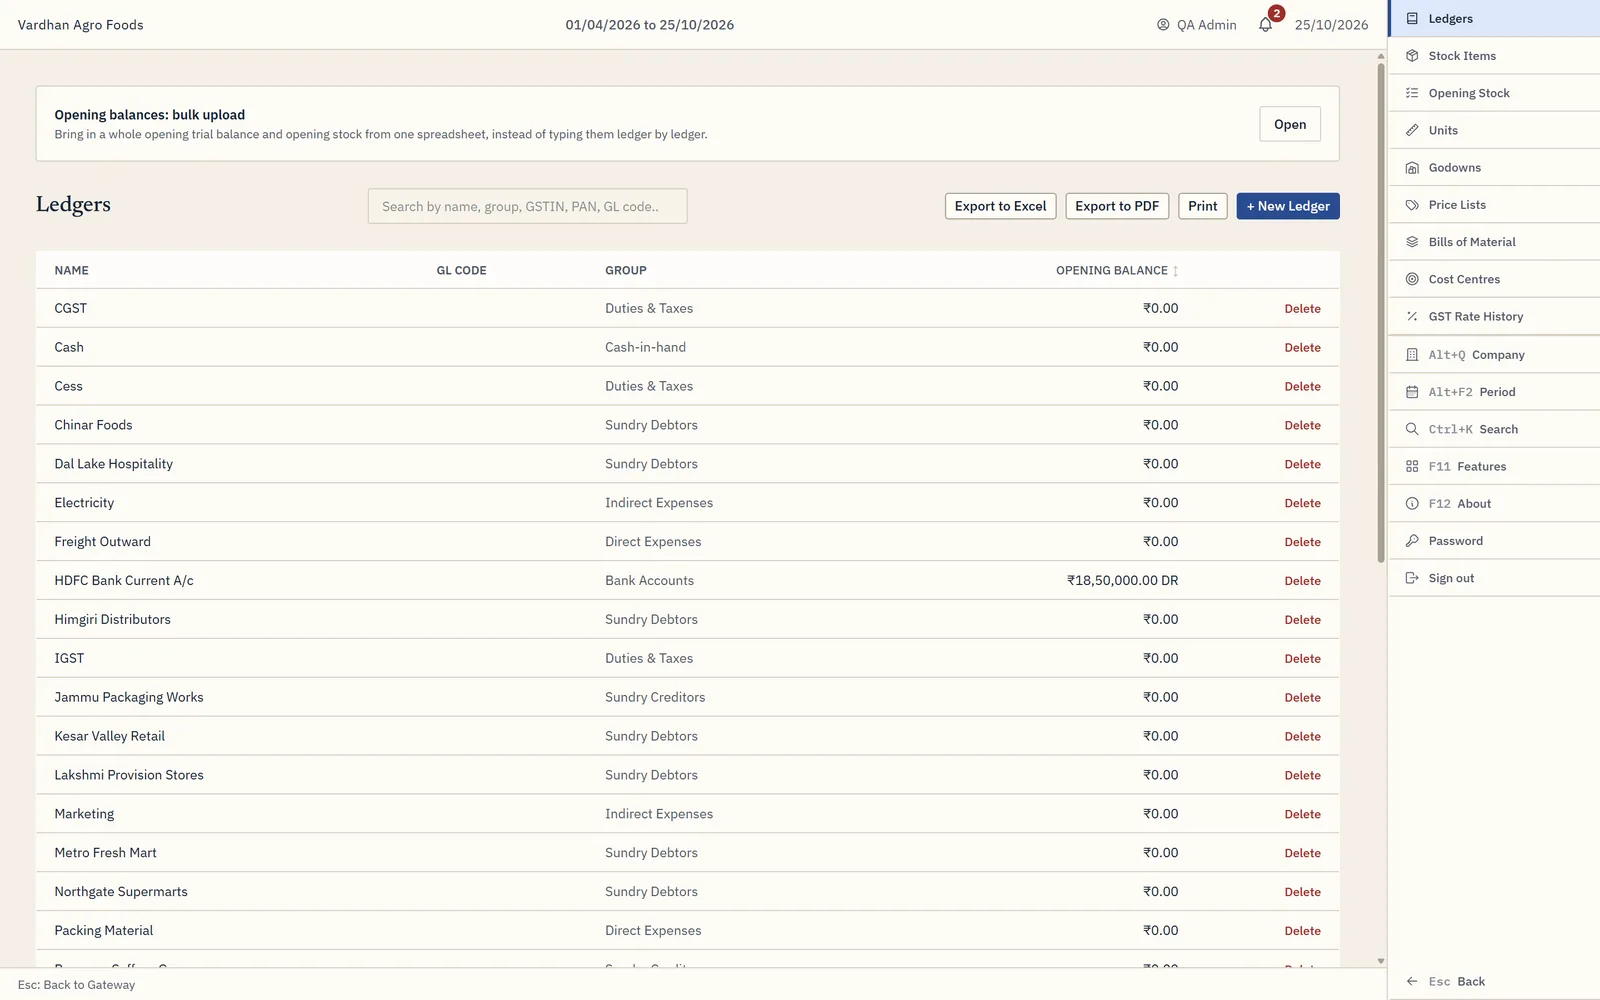The width and height of the screenshot is (1600, 1000).
Task: Open the bulk upload Open button
Action: point(1290,124)
